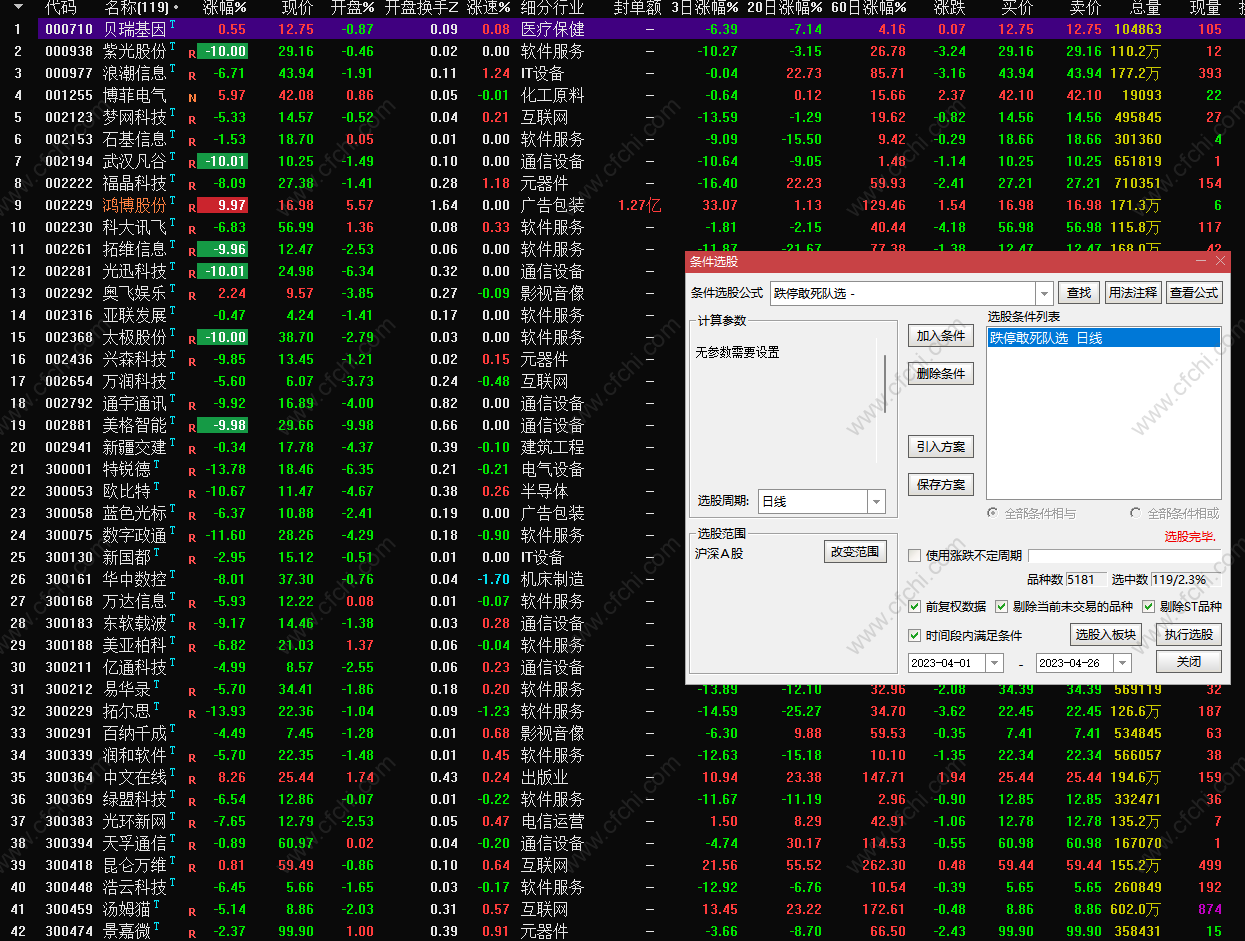Select the 科大讯飞 row name

135,228
